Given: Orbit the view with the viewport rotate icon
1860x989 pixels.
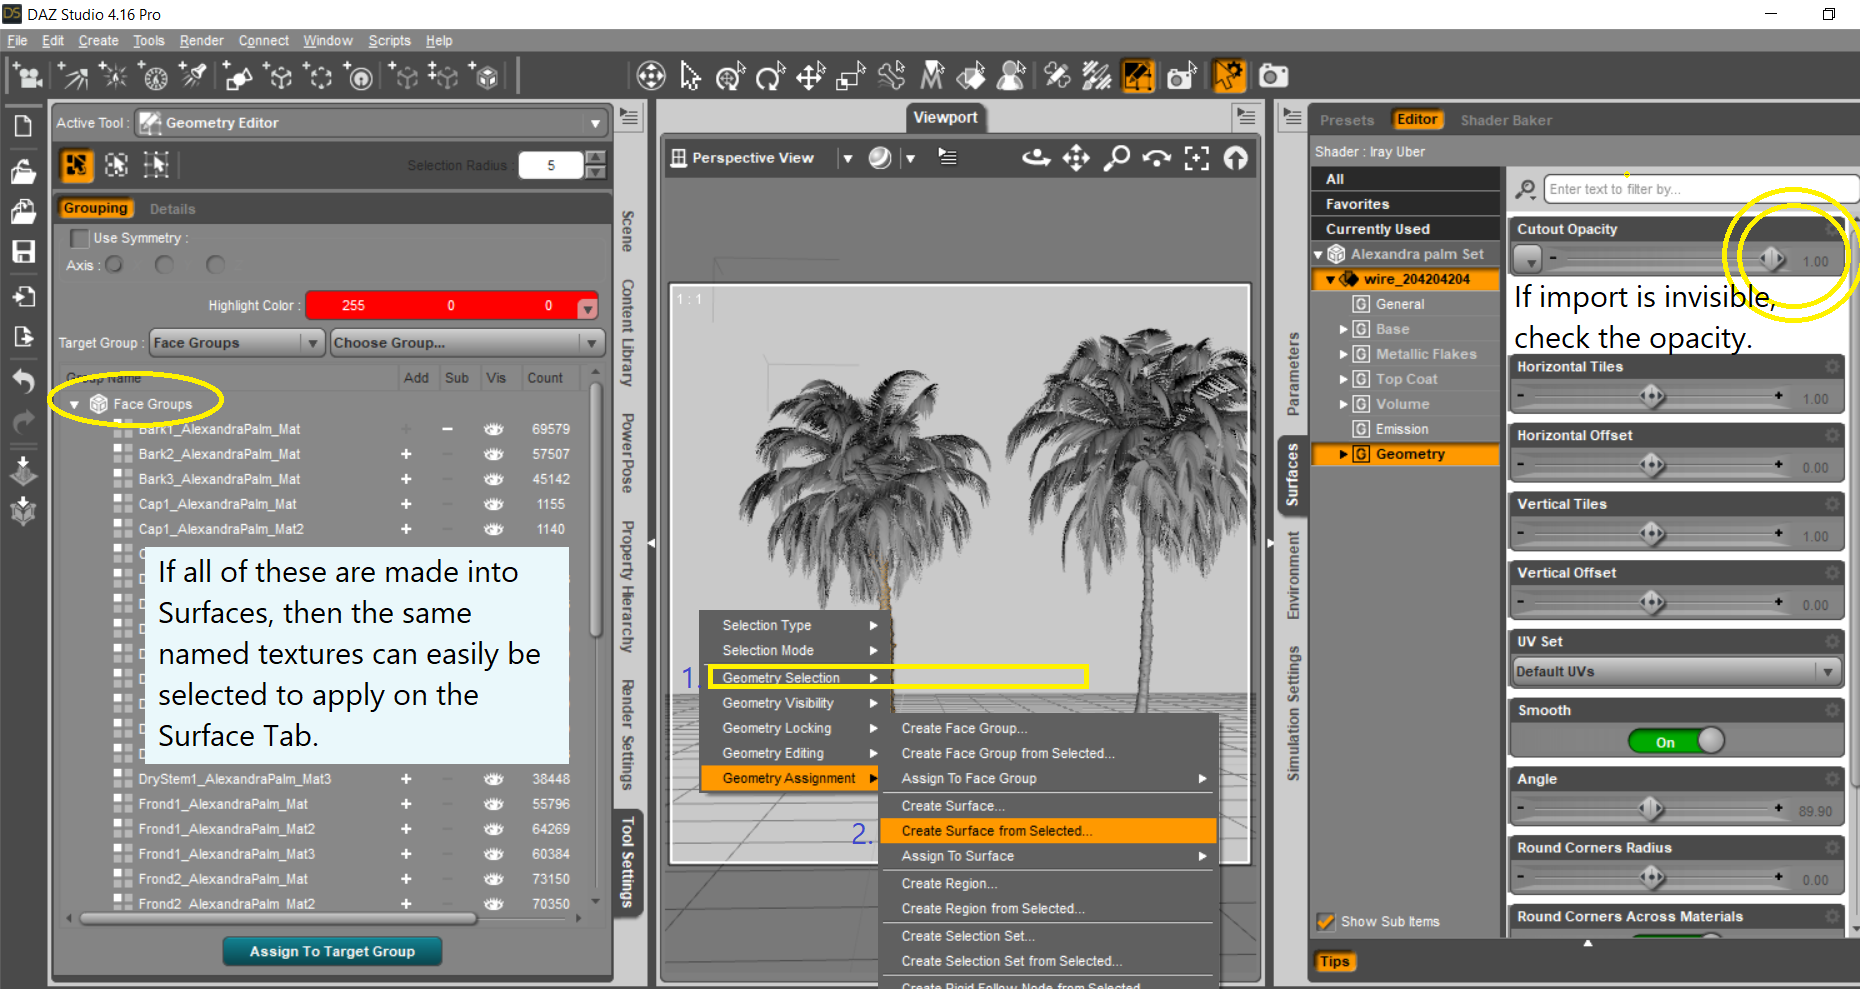Looking at the screenshot, I should (x=1036, y=158).
